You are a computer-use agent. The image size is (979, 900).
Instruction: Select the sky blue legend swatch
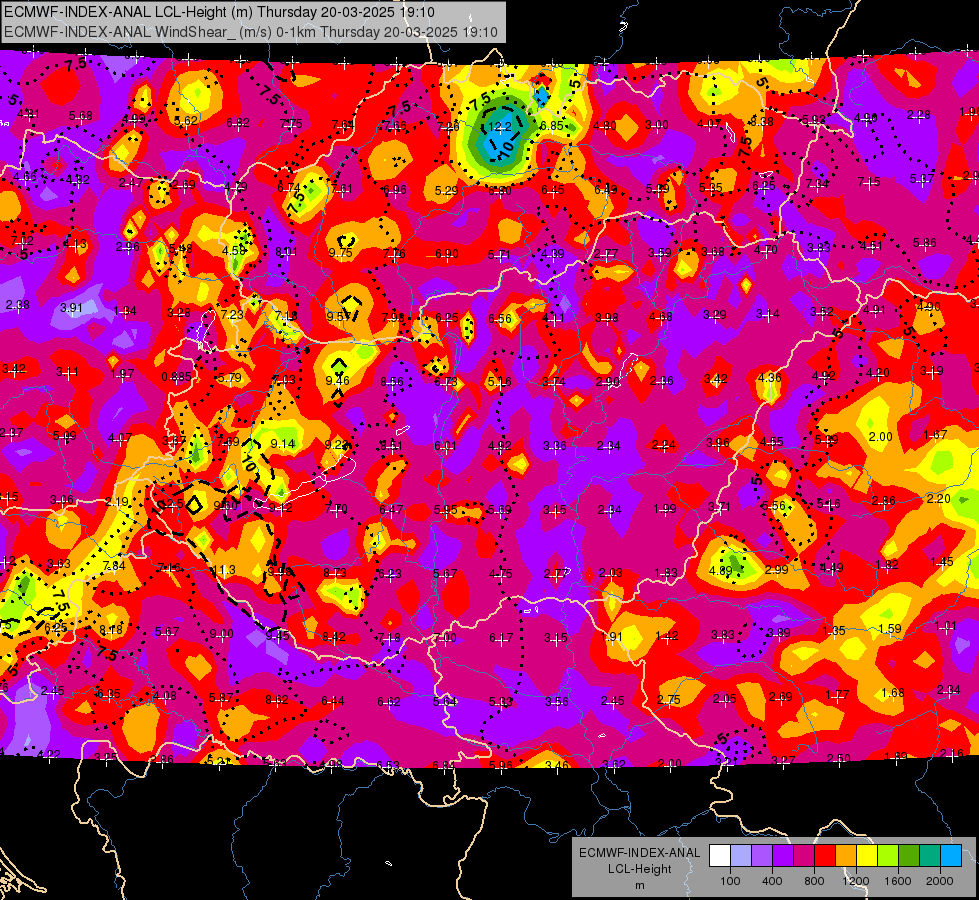(x=951, y=856)
